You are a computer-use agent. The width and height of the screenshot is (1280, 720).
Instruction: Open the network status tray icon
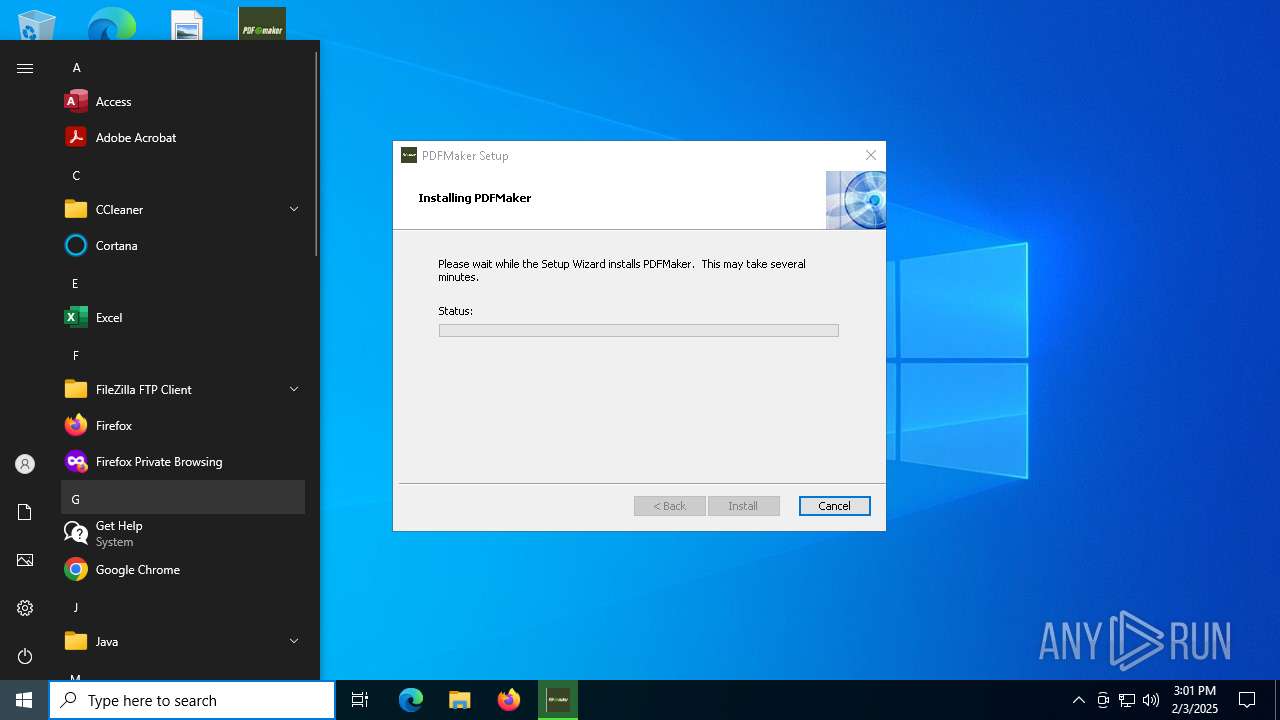point(1127,700)
